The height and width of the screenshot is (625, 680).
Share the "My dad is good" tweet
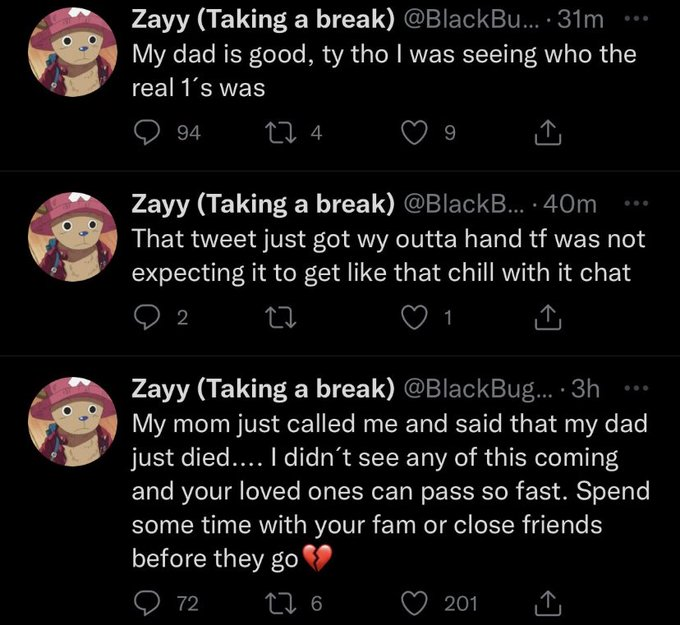pyautogui.click(x=546, y=133)
